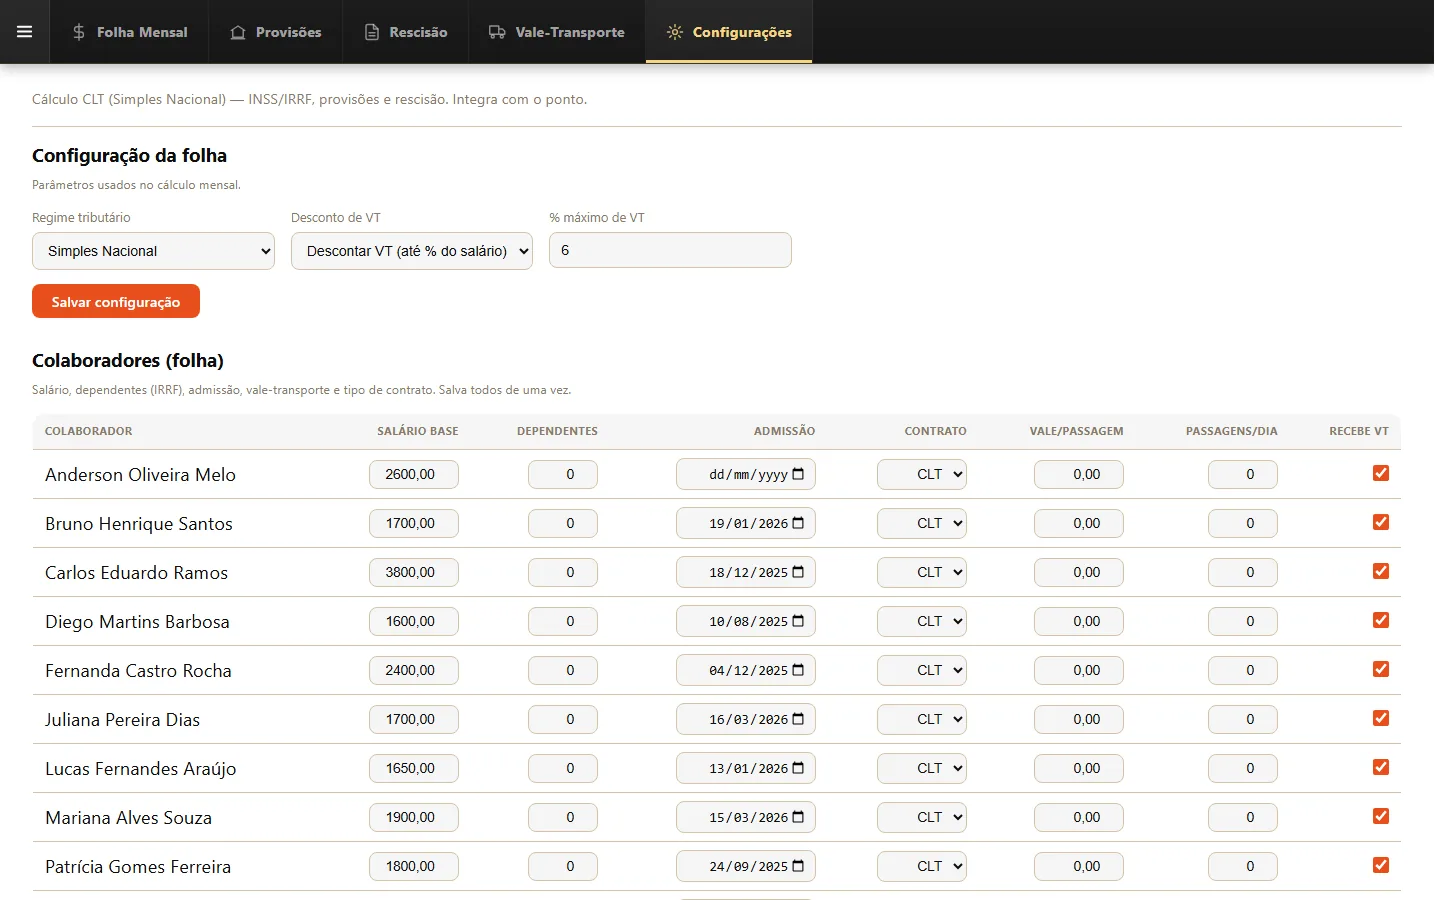Screen dimensions: 1440x900
Task: Edit dependentes field for Lucas Fernandes Araújo
Action: pyautogui.click(x=563, y=768)
